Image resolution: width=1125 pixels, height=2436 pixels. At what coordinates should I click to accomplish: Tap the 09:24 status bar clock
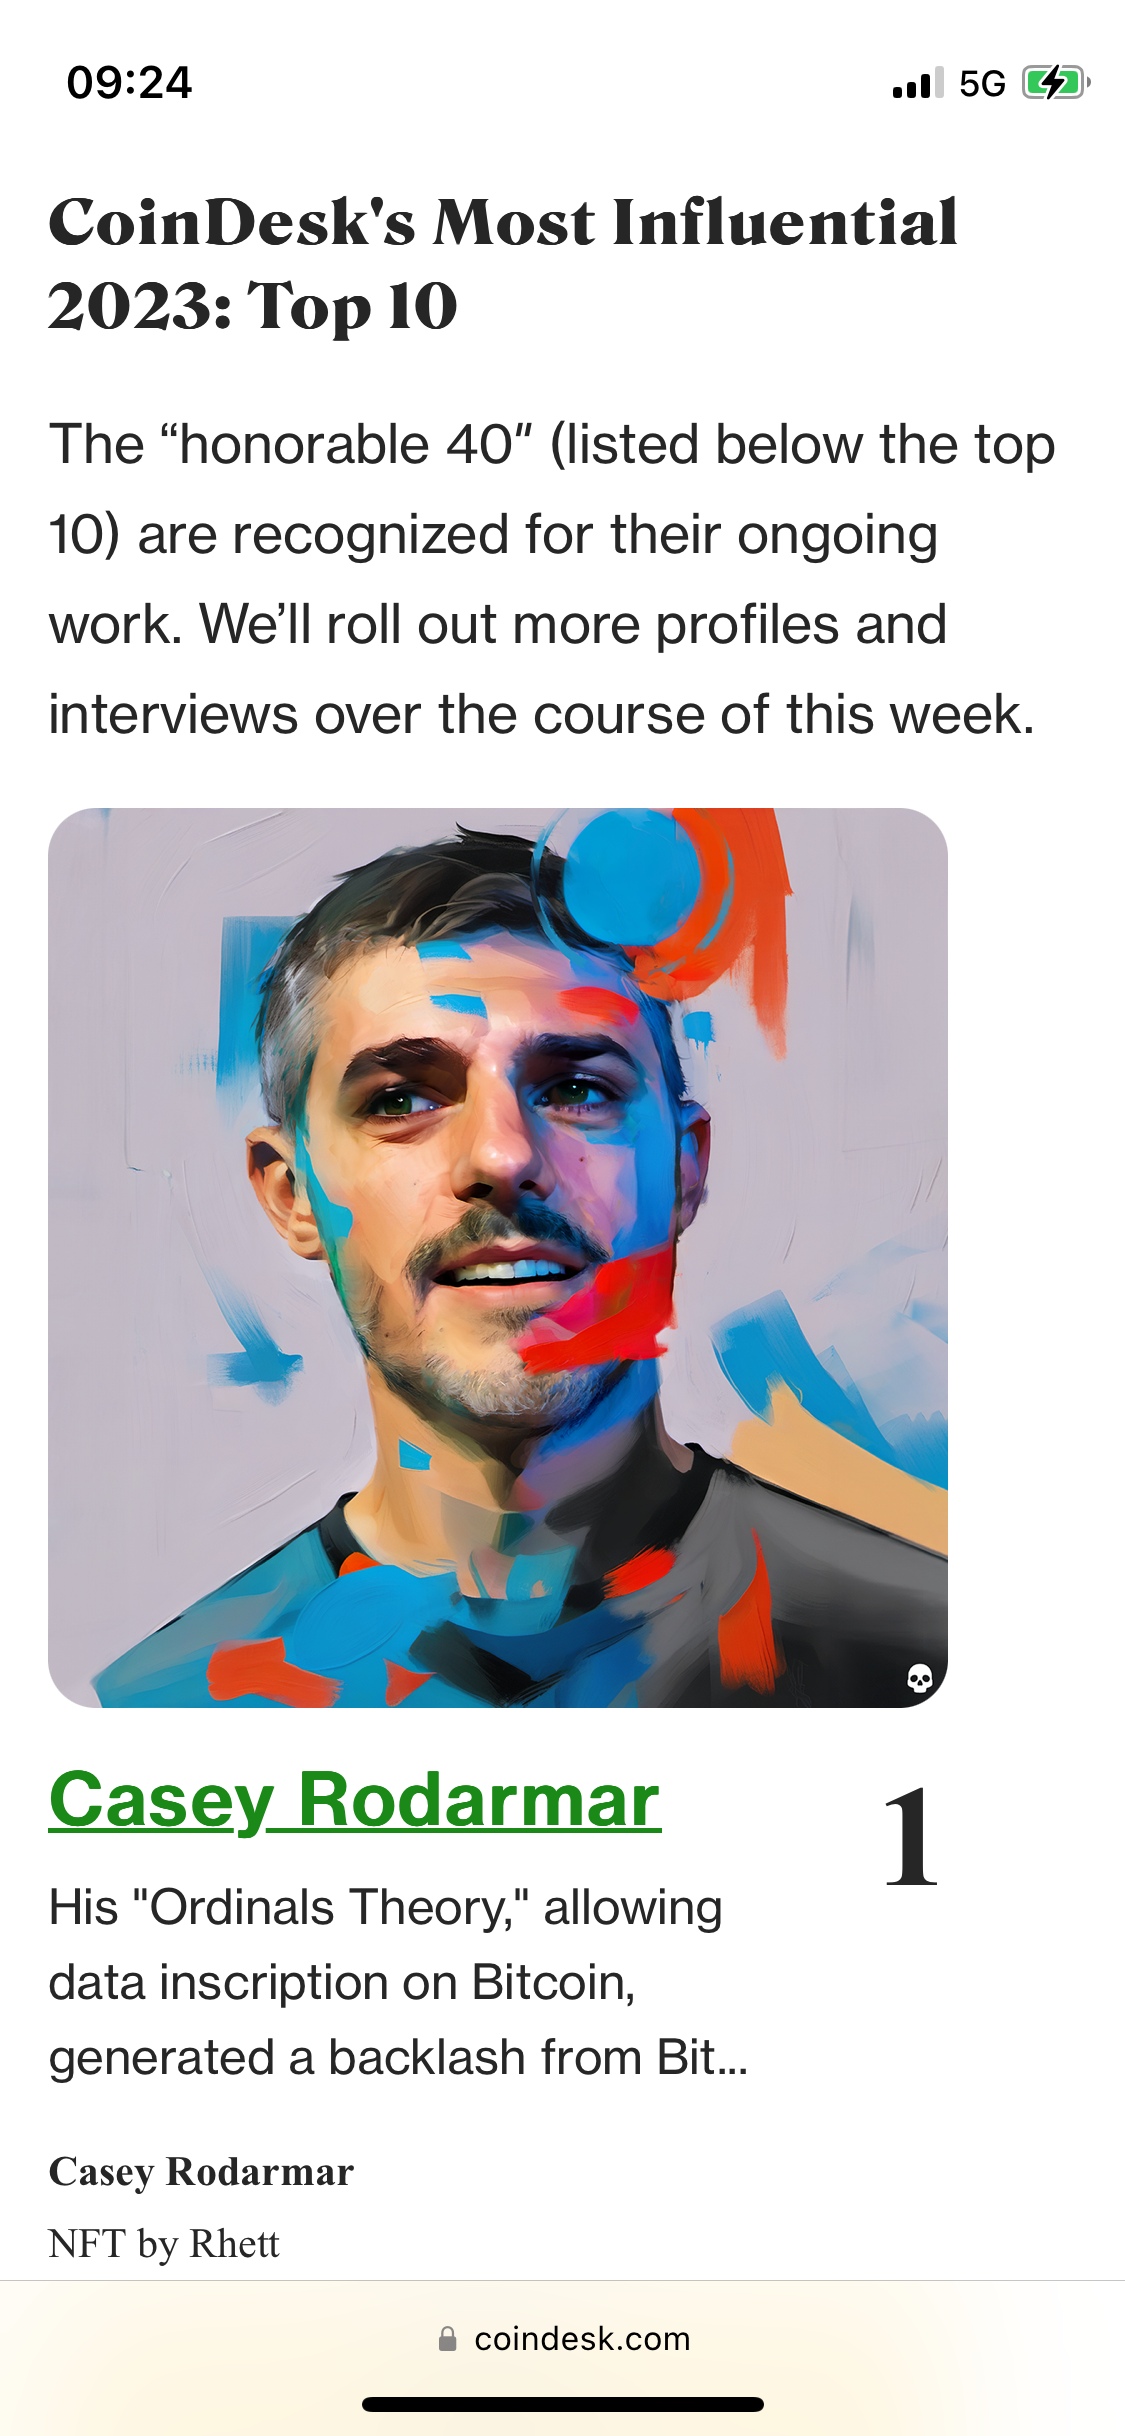coord(129,83)
